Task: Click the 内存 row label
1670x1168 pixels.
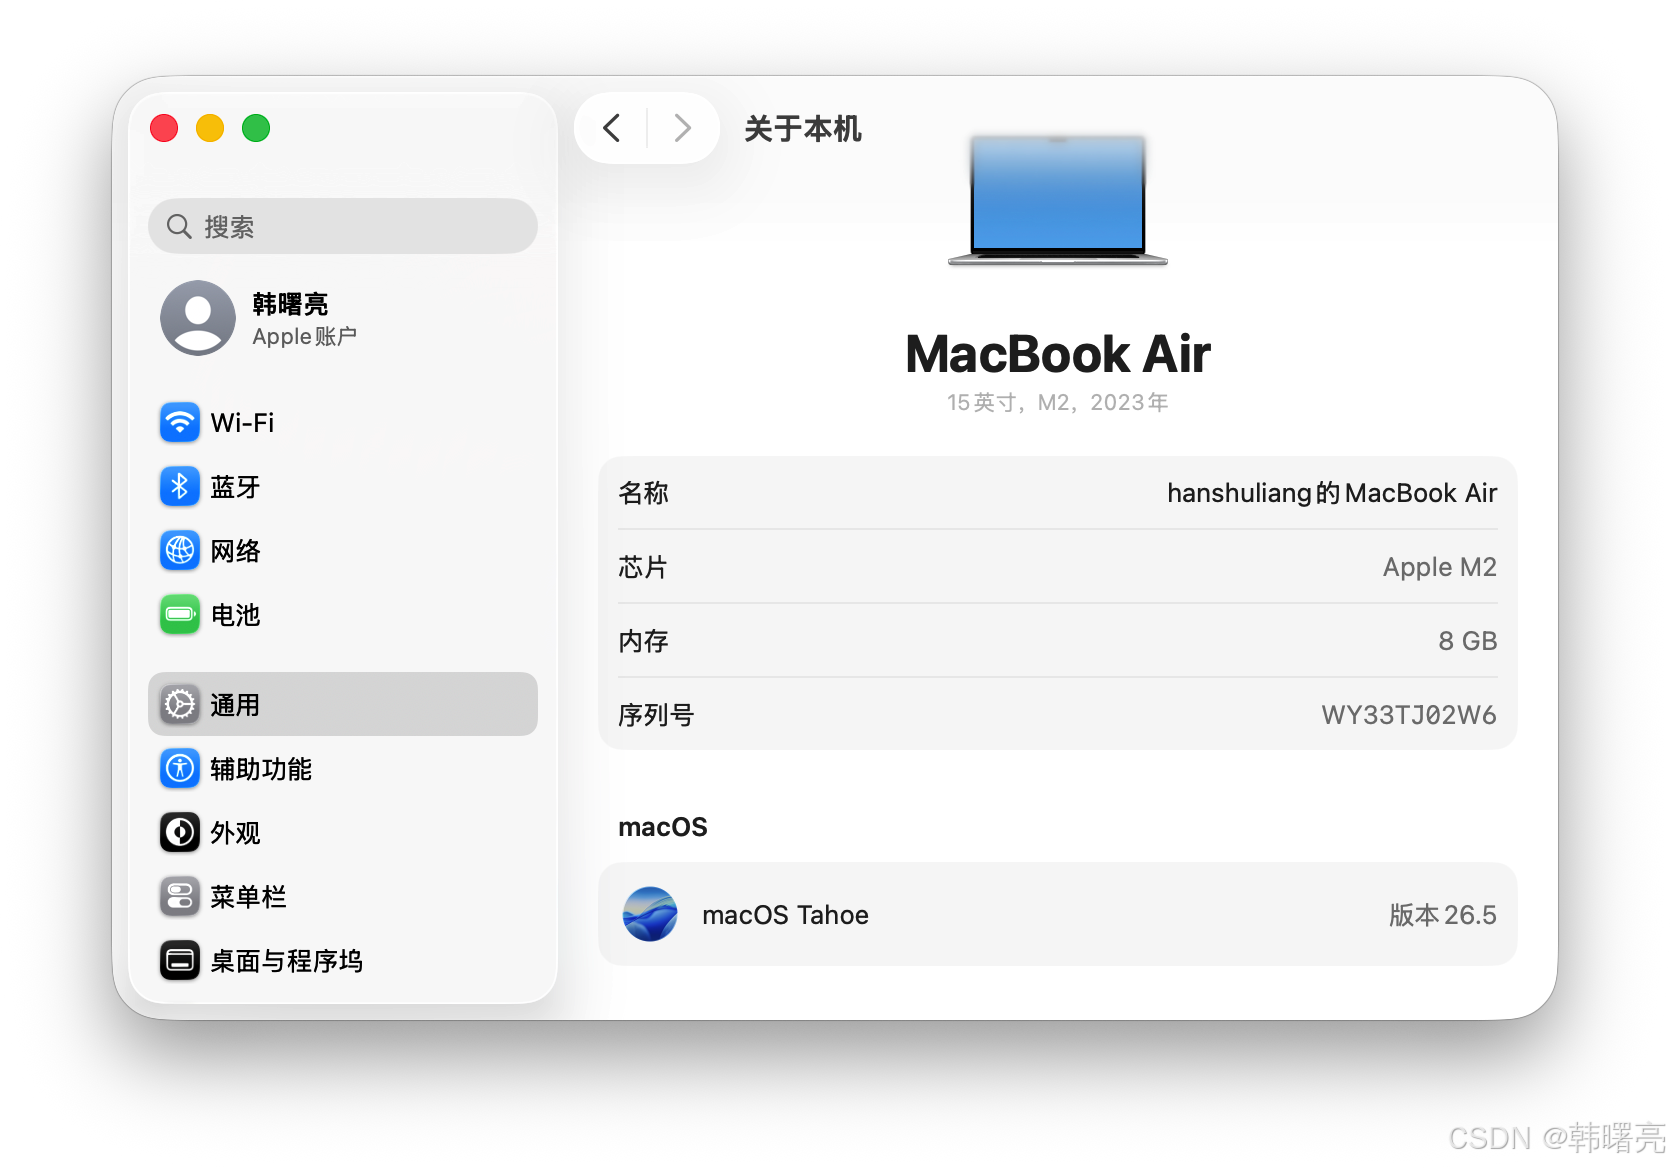Action: pos(643,641)
